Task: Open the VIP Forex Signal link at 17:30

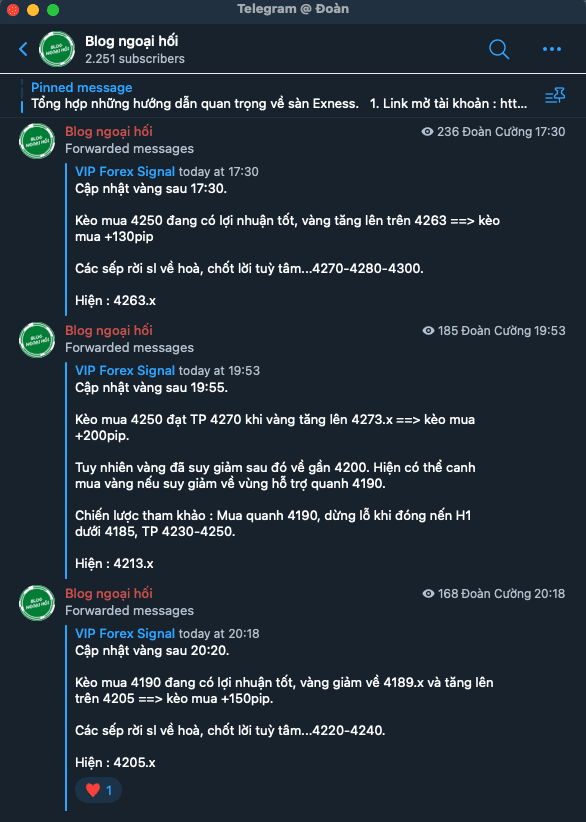Action: [124, 171]
